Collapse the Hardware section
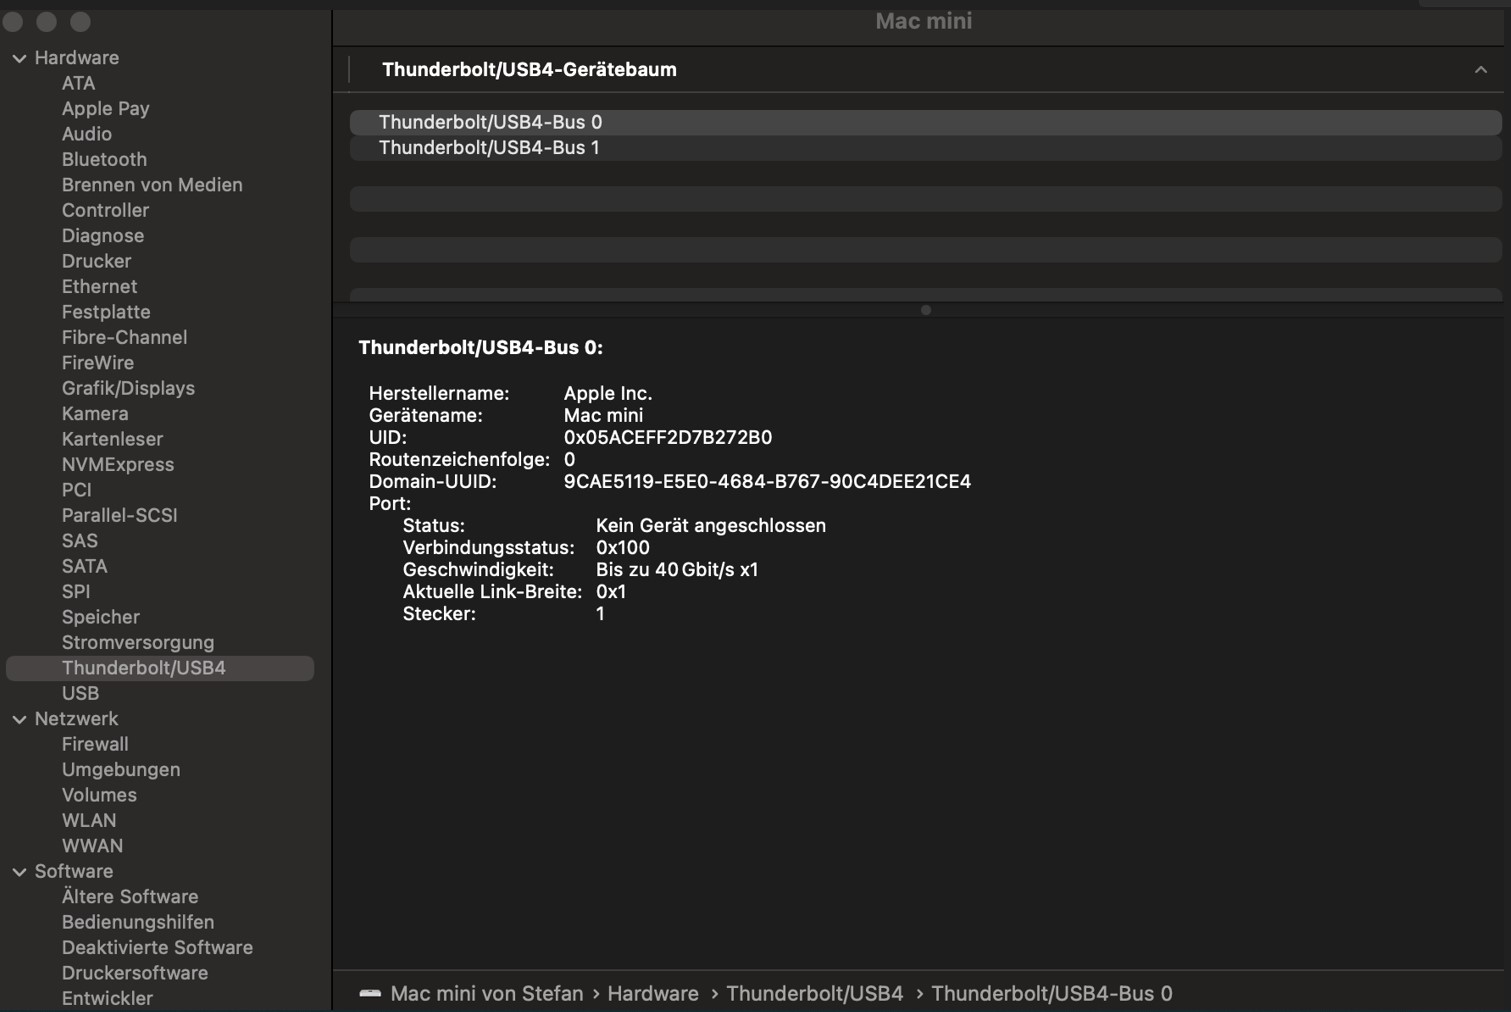This screenshot has width=1511, height=1012. [19, 58]
